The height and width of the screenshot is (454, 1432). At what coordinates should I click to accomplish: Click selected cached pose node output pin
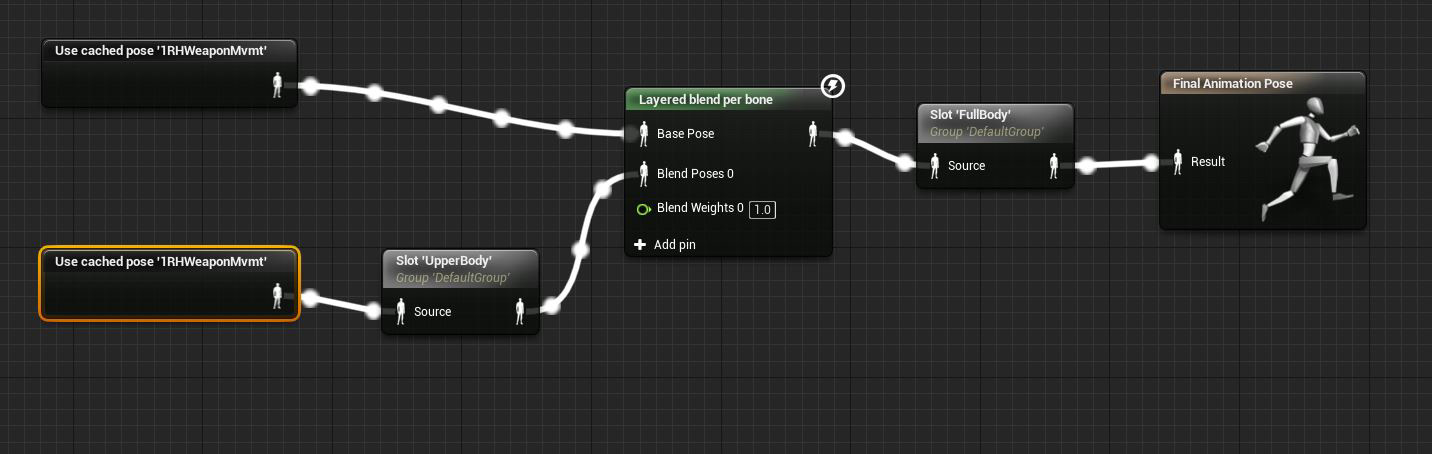[x=278, y=296]
